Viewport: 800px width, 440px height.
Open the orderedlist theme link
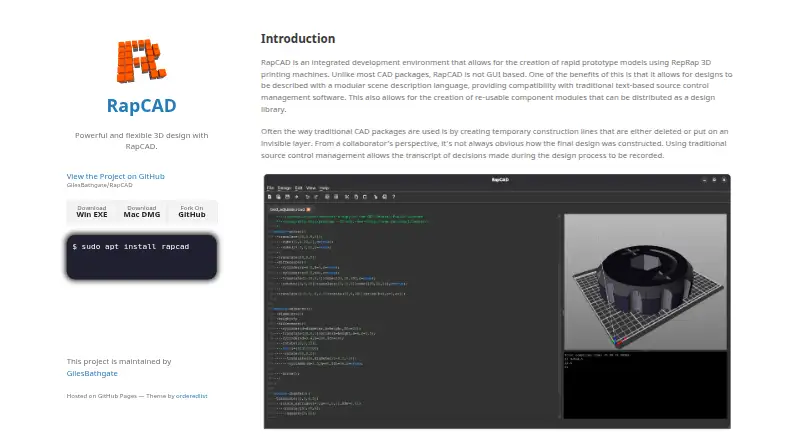(192, 396)
